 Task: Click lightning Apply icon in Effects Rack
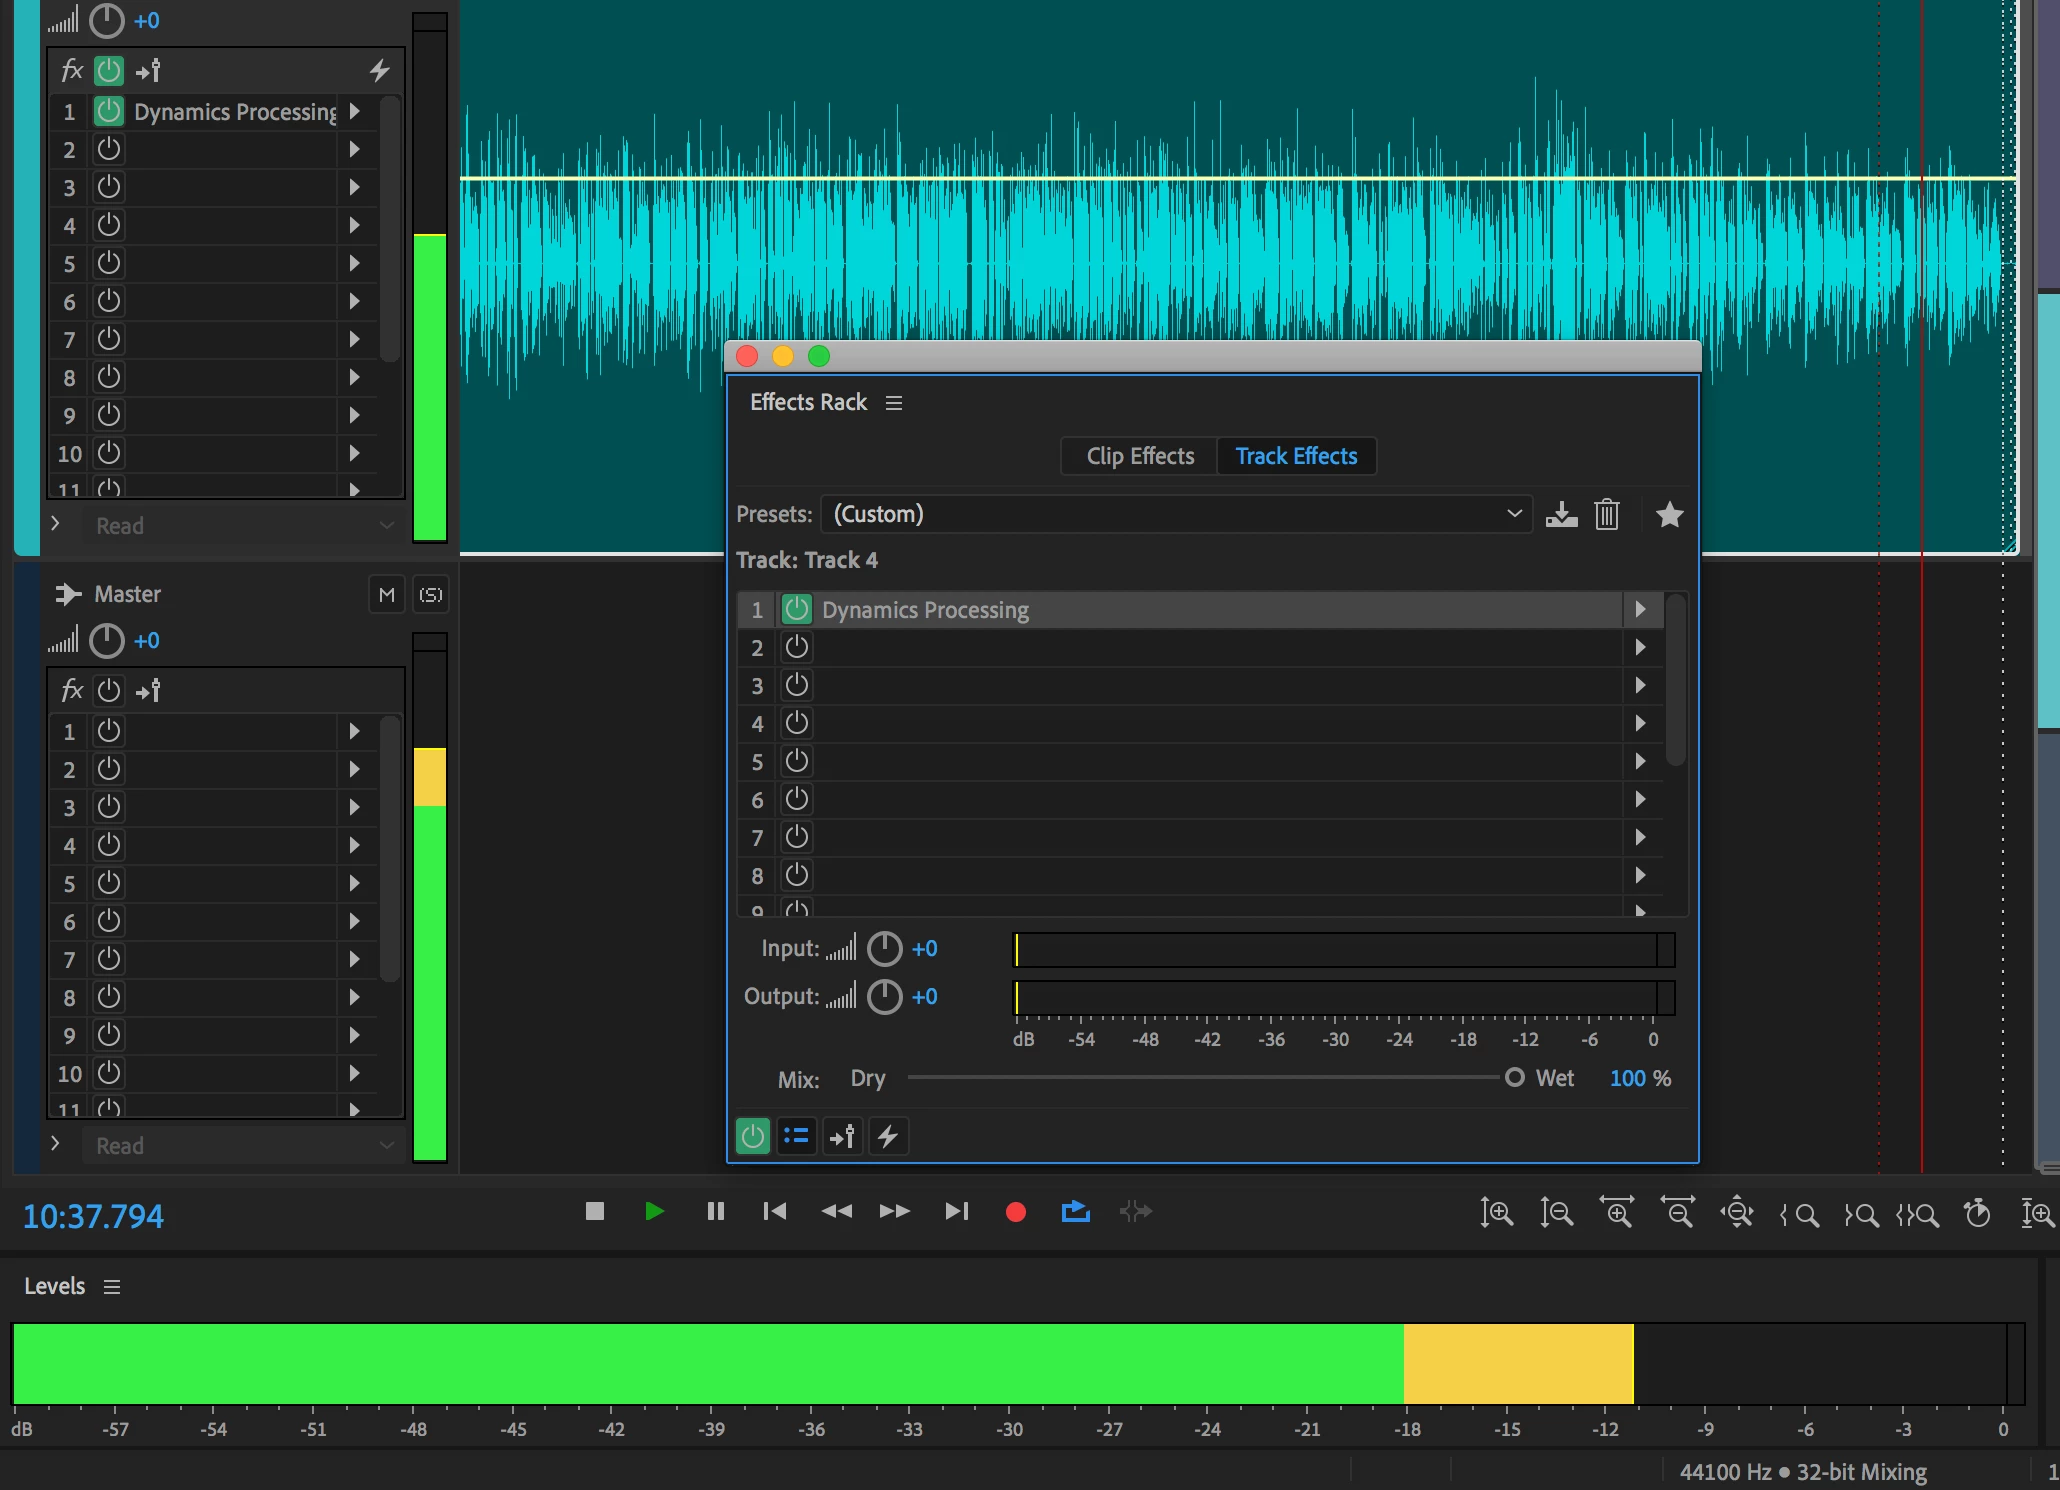coord(888,1137)
